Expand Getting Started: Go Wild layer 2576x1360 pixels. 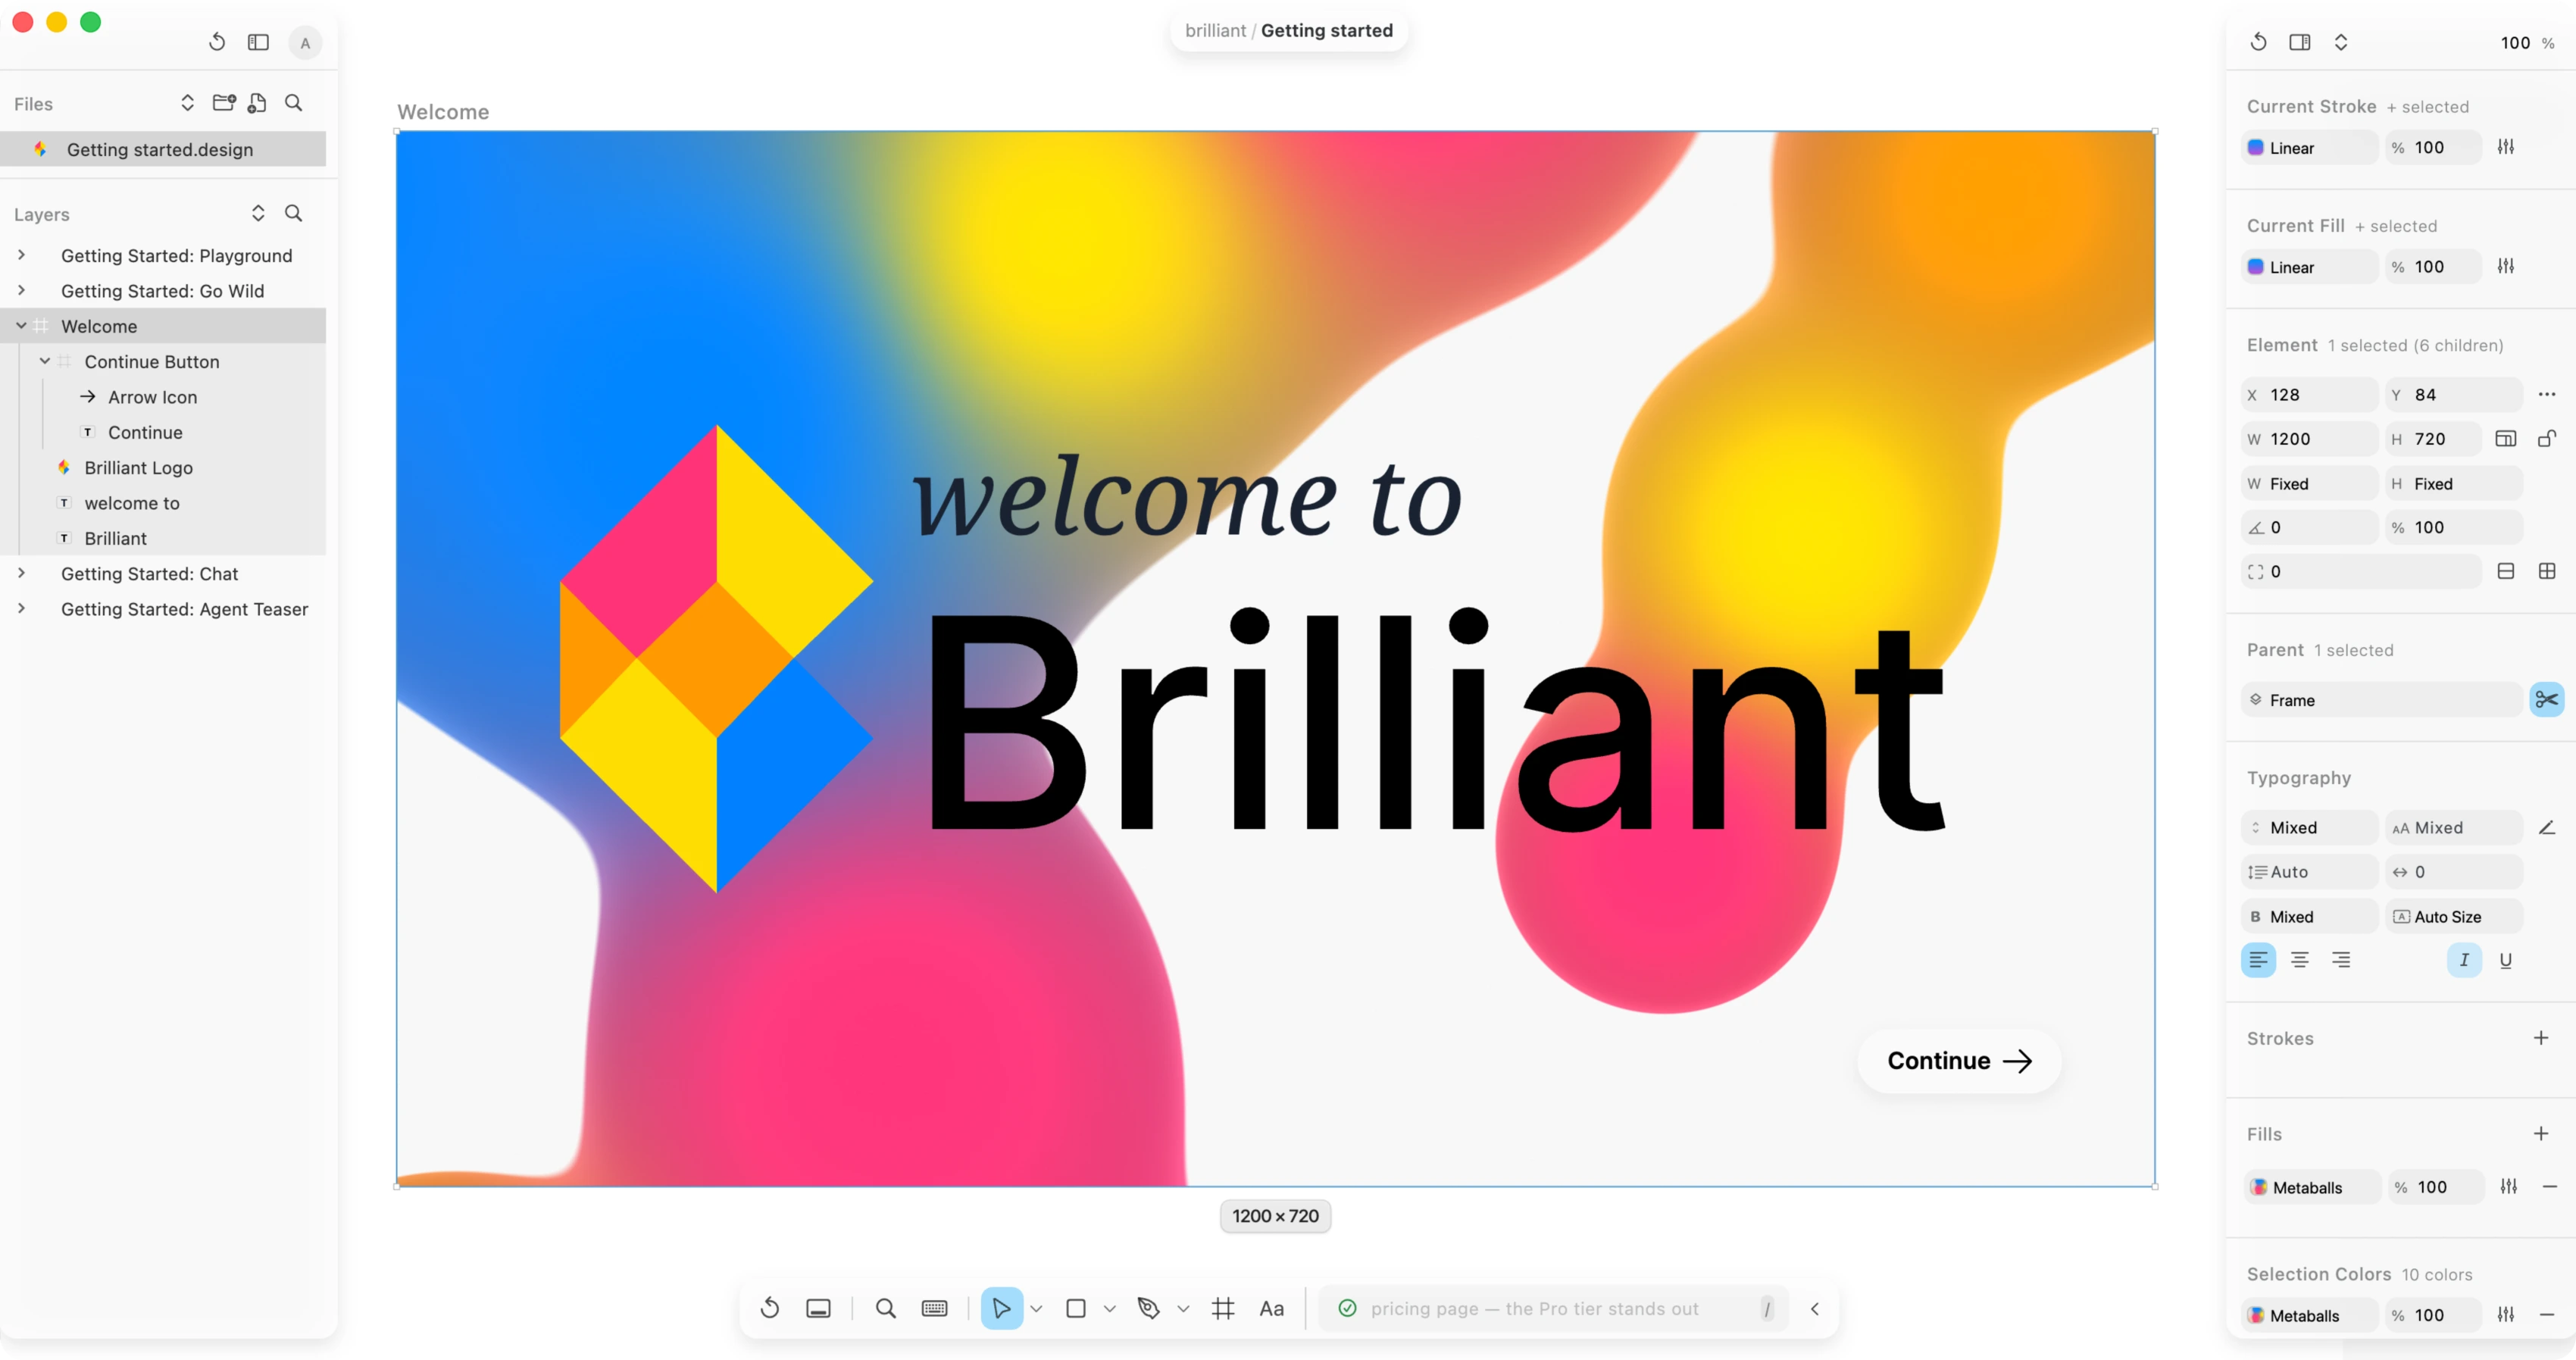click(x=21, y=290)
